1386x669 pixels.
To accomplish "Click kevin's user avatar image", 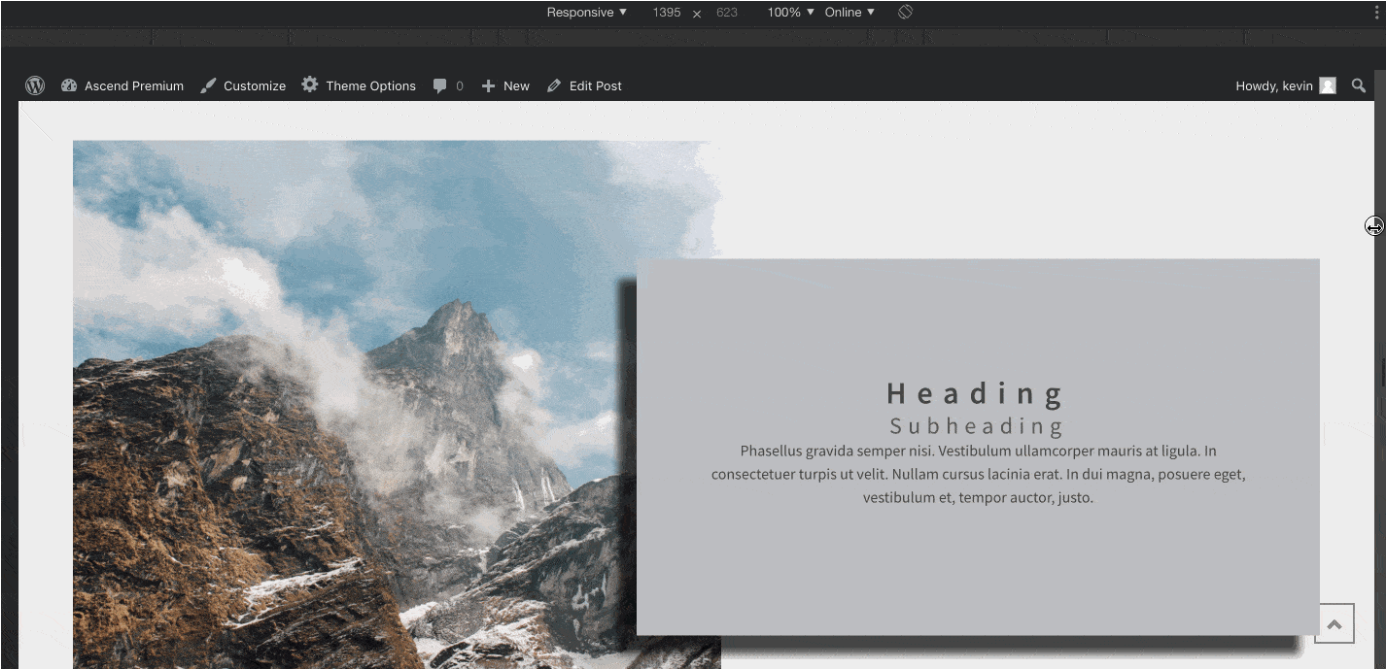I will pyautogui.click(x=1327, y=86).
